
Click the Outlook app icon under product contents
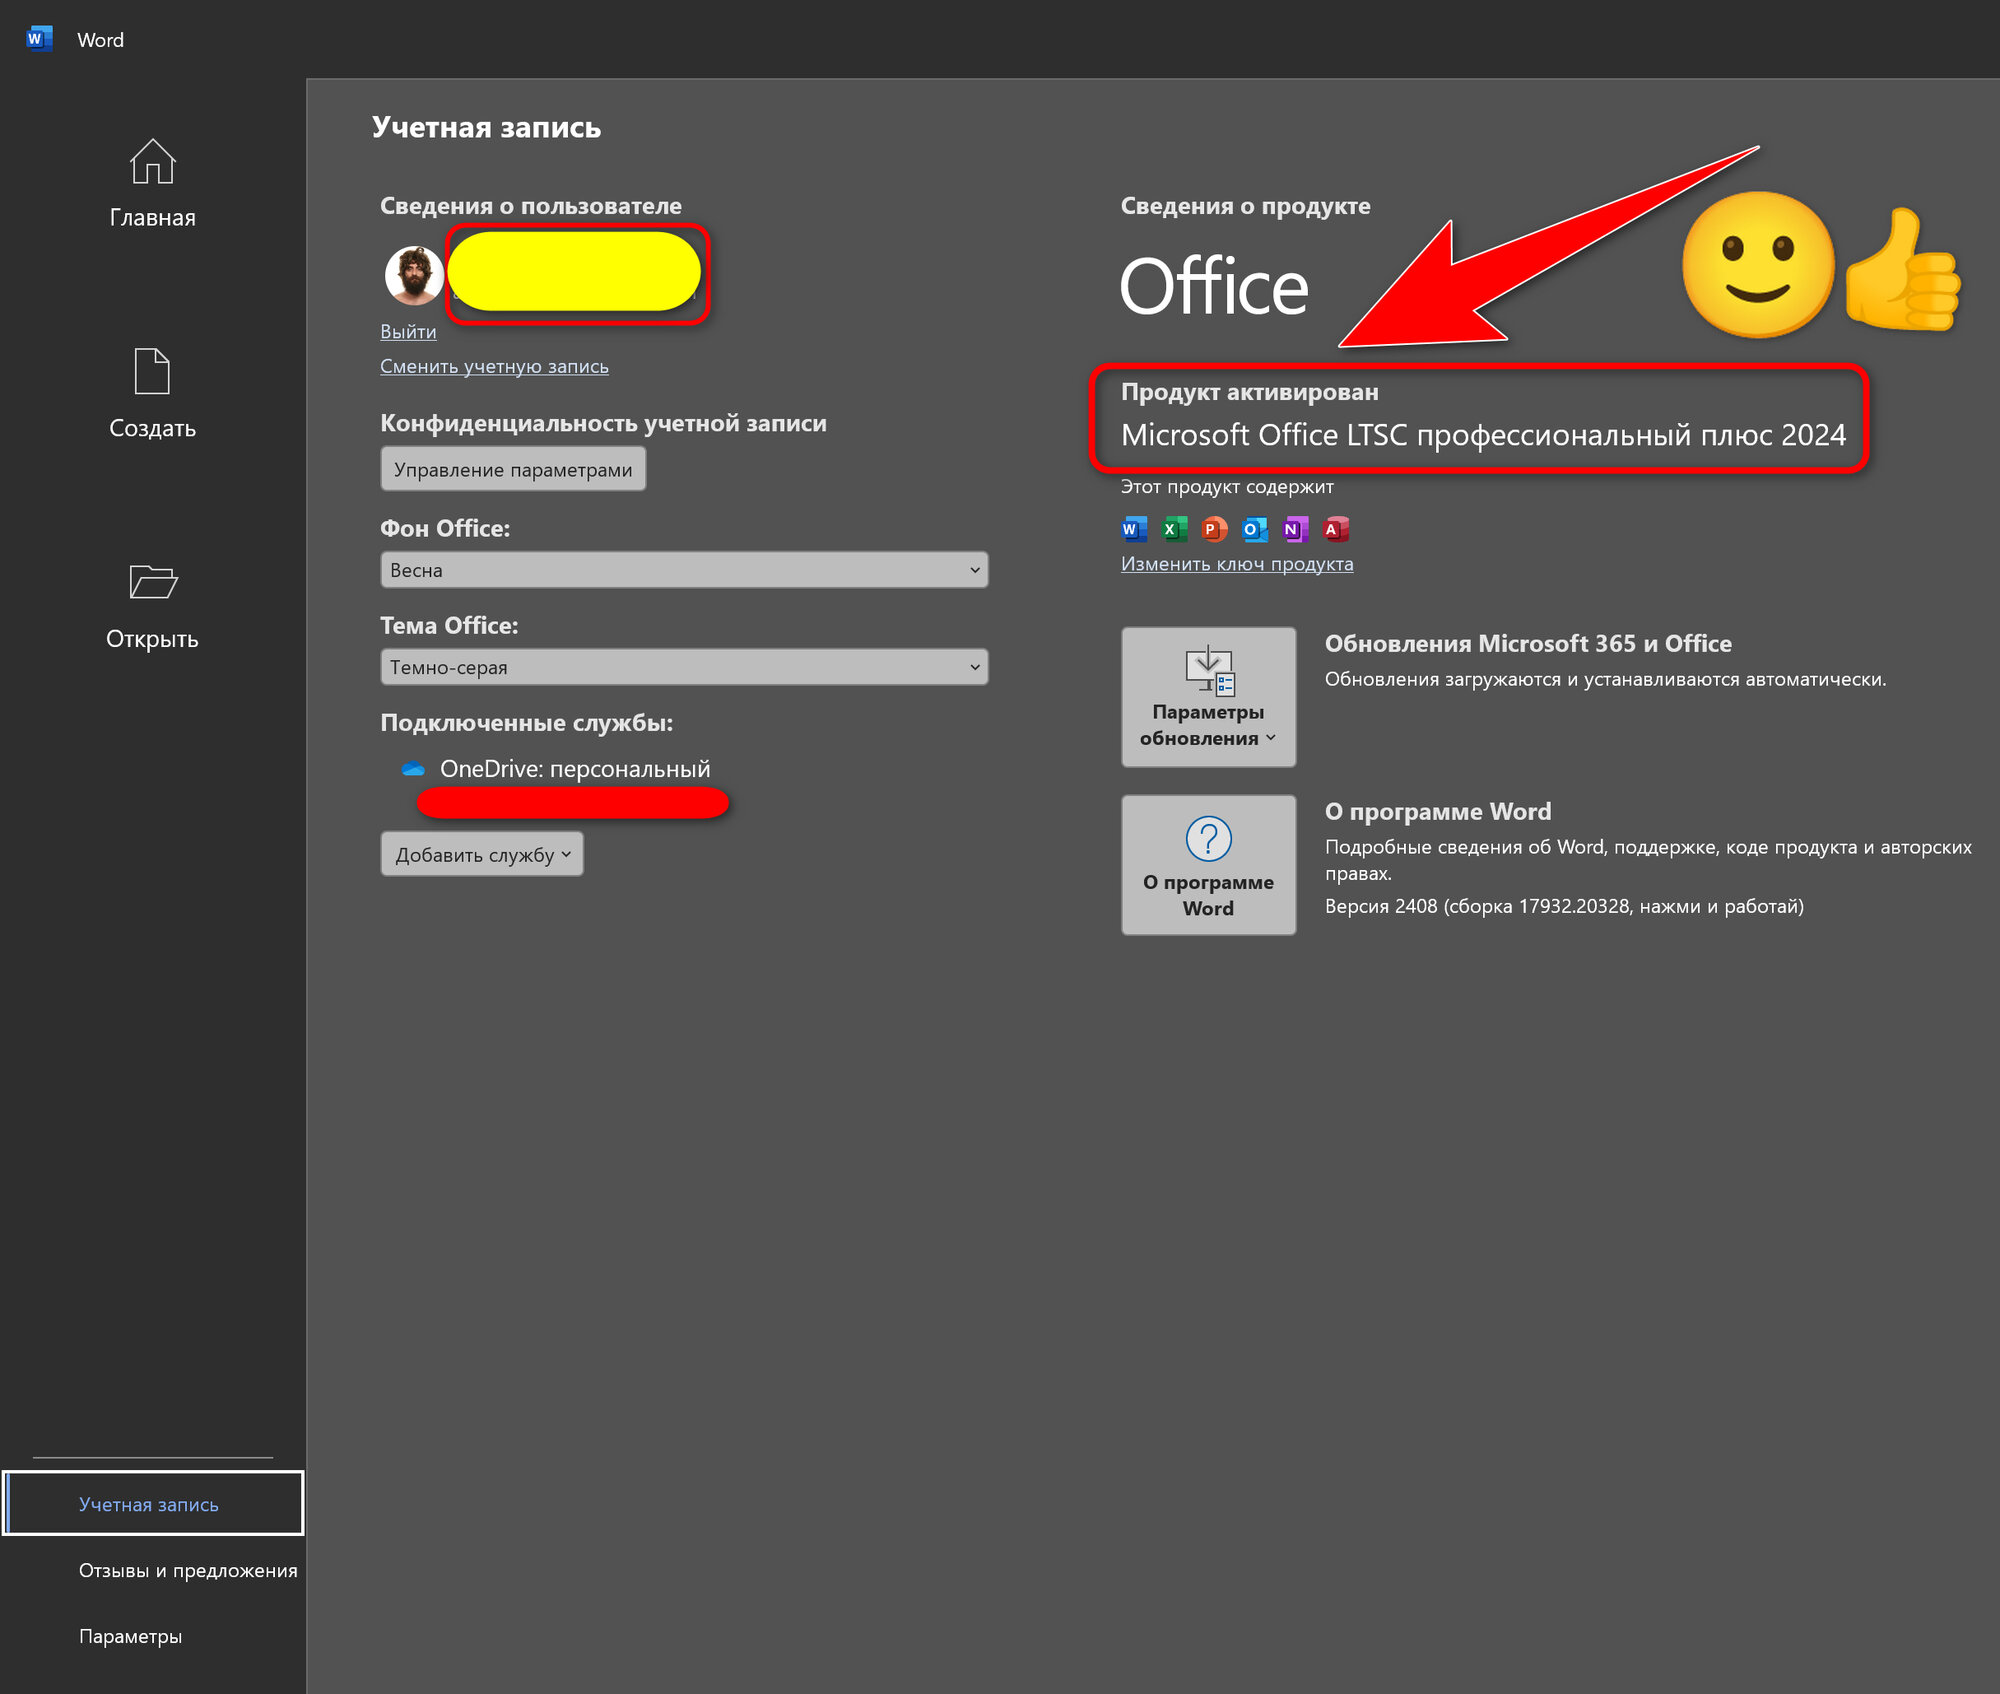pos(1254,529)
